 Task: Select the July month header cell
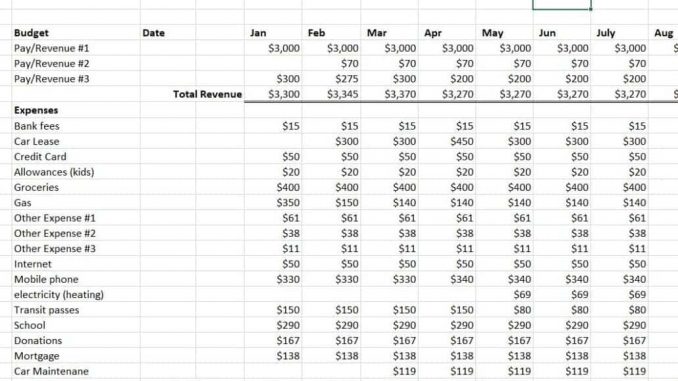coord(620,33)
